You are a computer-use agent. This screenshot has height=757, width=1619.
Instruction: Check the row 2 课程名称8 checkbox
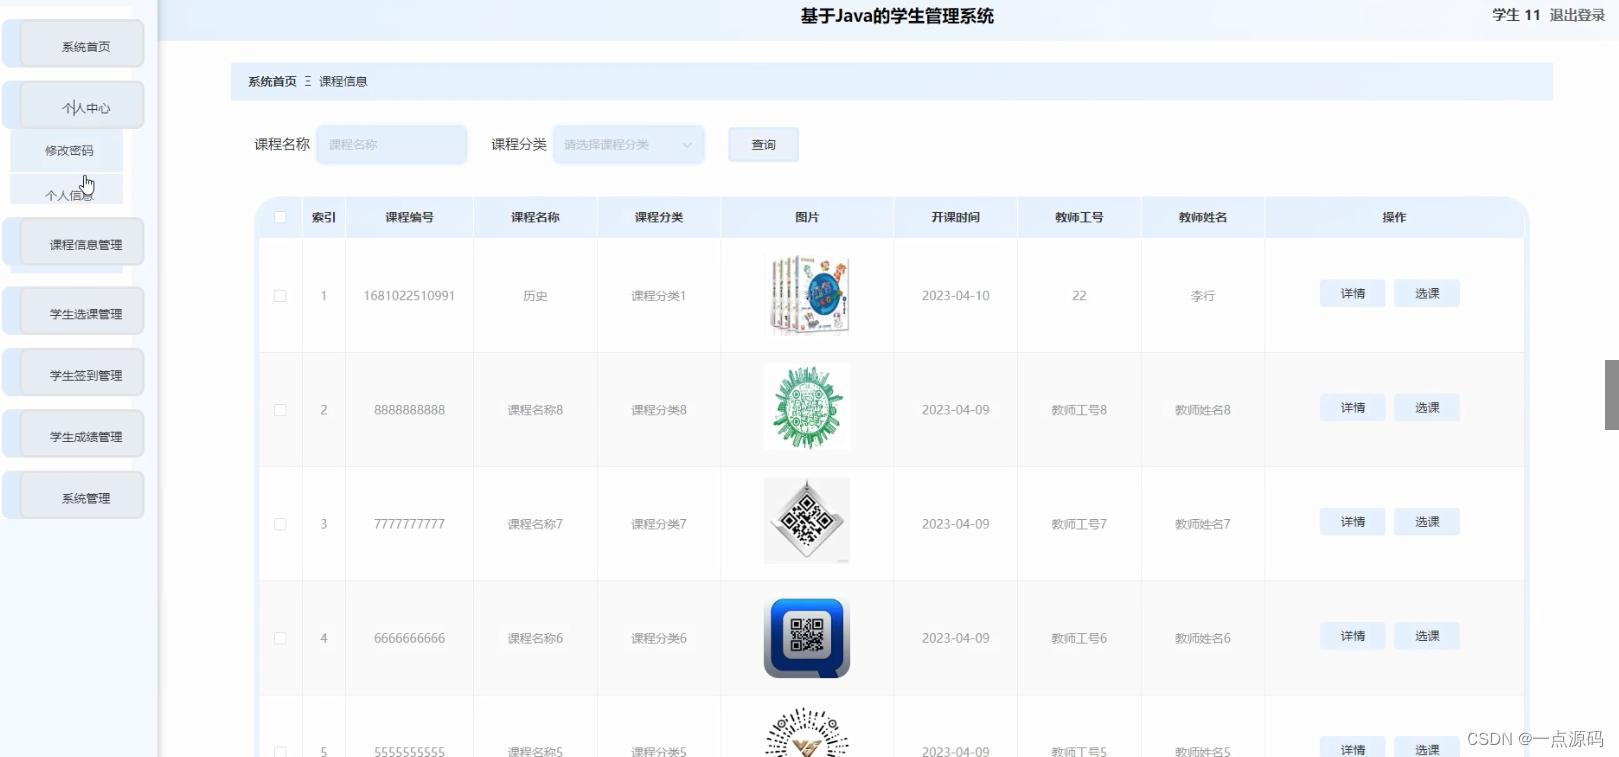(280, 410)
